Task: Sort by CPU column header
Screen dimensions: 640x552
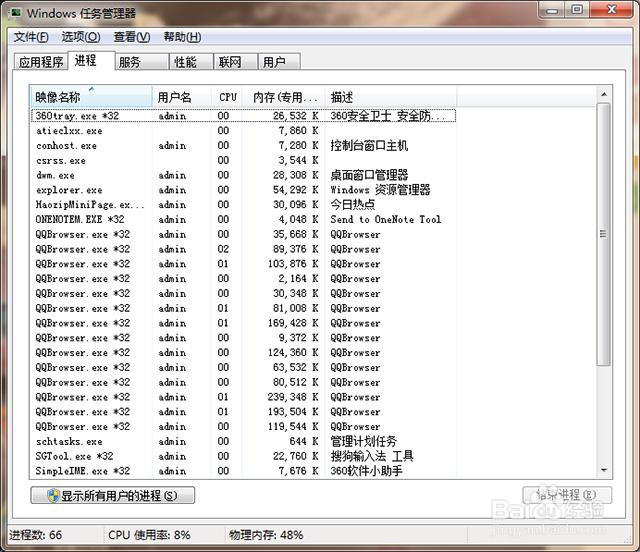Action: point(227,97)
